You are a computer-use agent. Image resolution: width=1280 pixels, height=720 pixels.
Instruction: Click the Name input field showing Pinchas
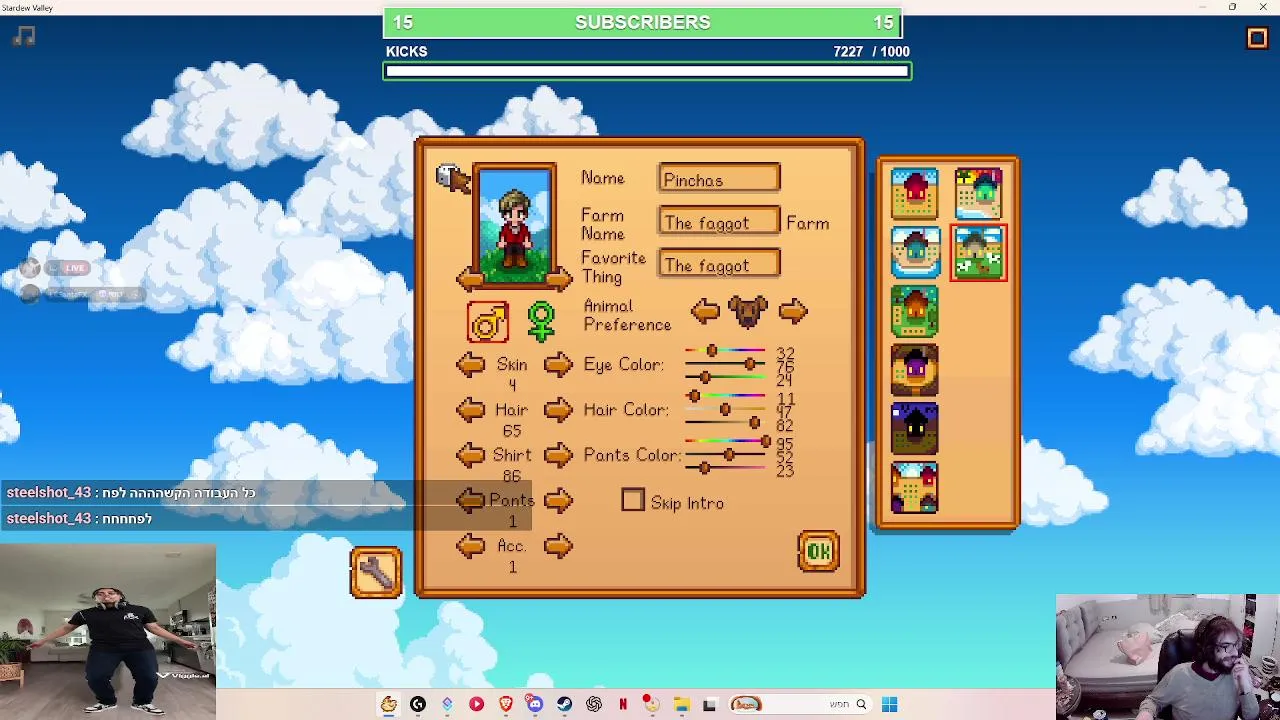tap(719, 179)
